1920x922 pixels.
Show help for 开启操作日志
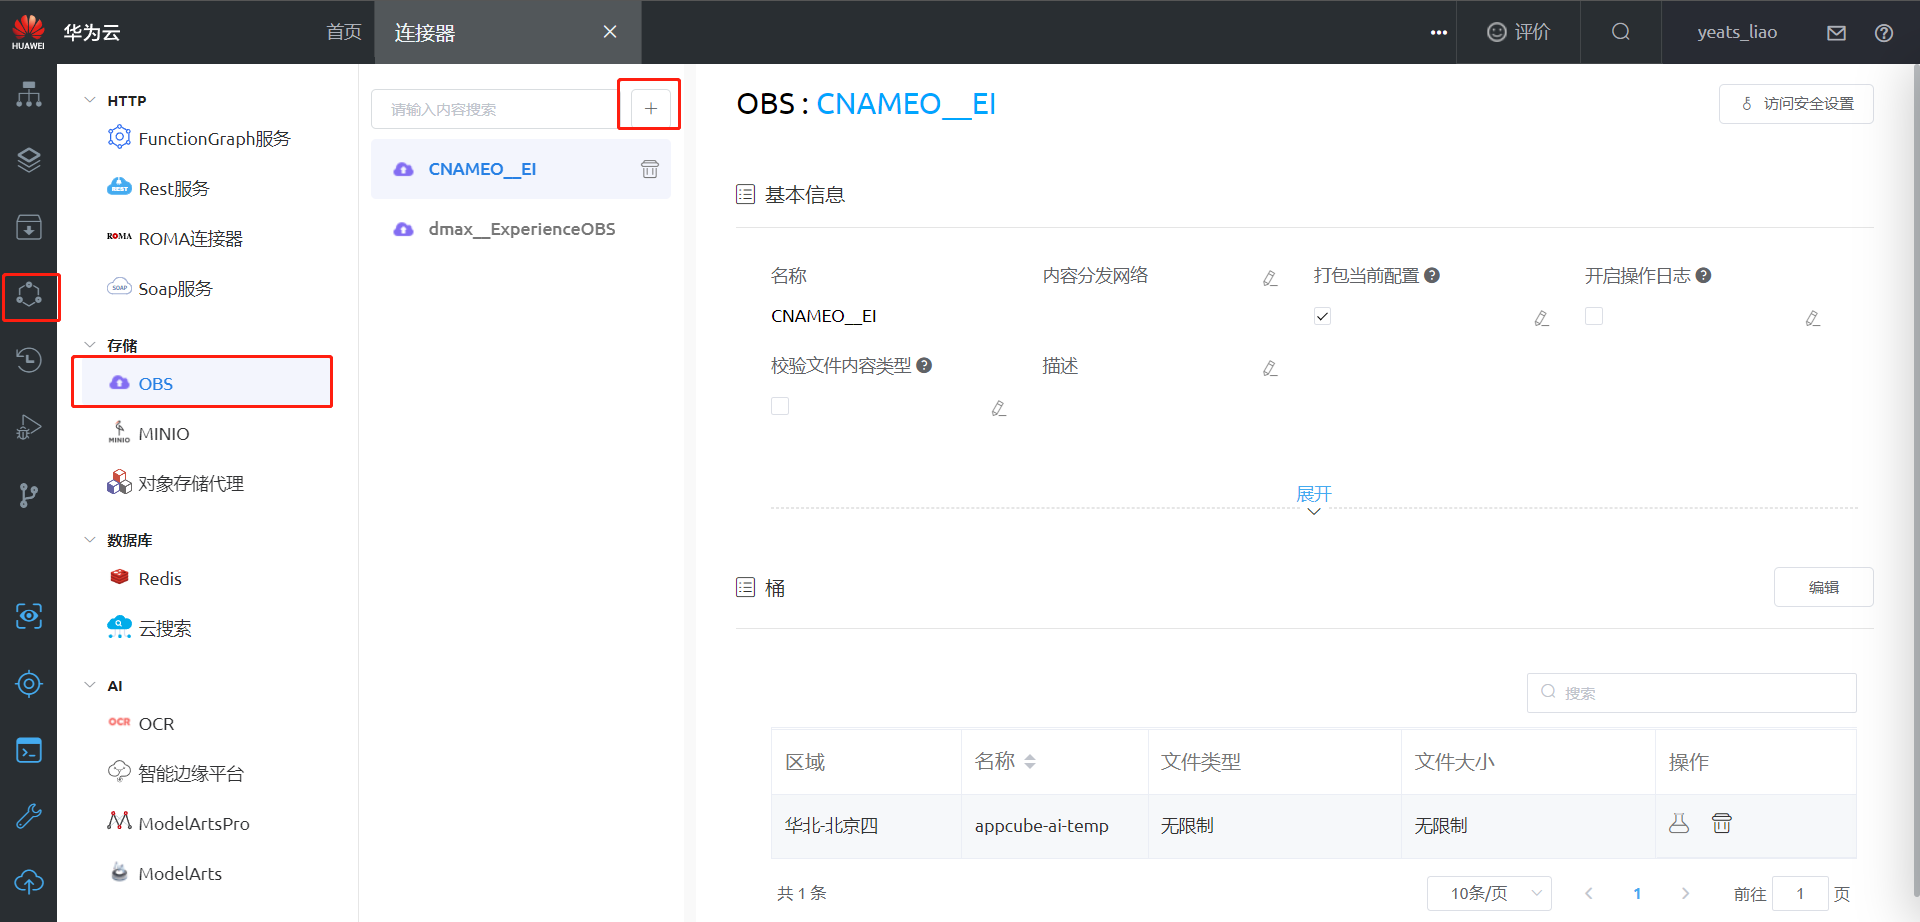click(x=1704, y=275)
